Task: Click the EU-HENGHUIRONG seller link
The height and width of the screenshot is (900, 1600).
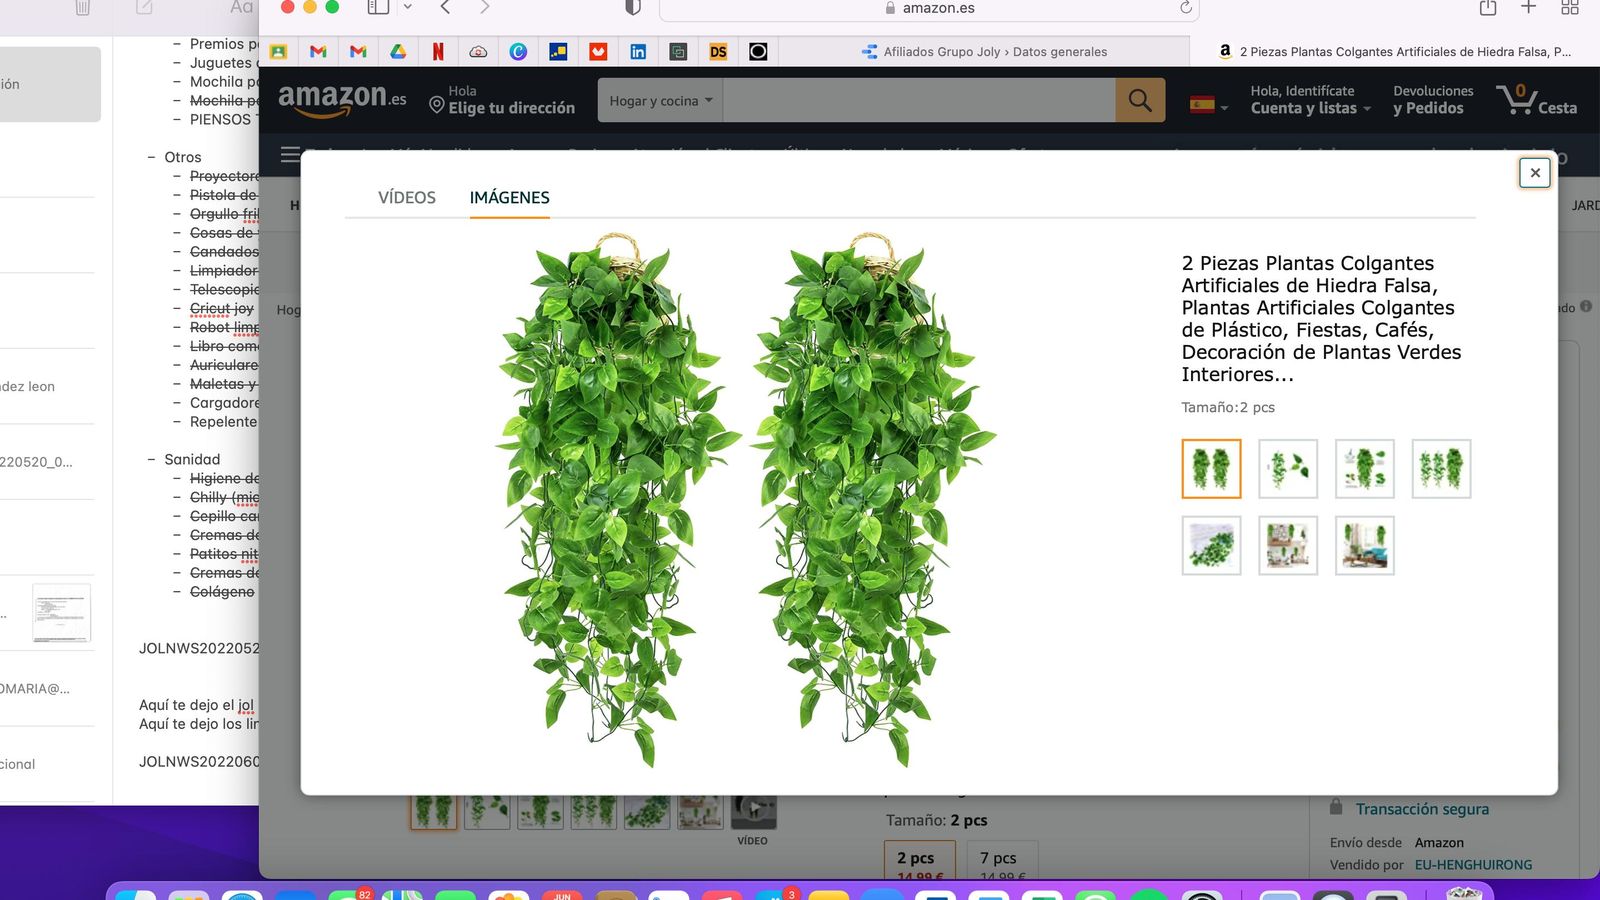Action: coord(1473,864)
